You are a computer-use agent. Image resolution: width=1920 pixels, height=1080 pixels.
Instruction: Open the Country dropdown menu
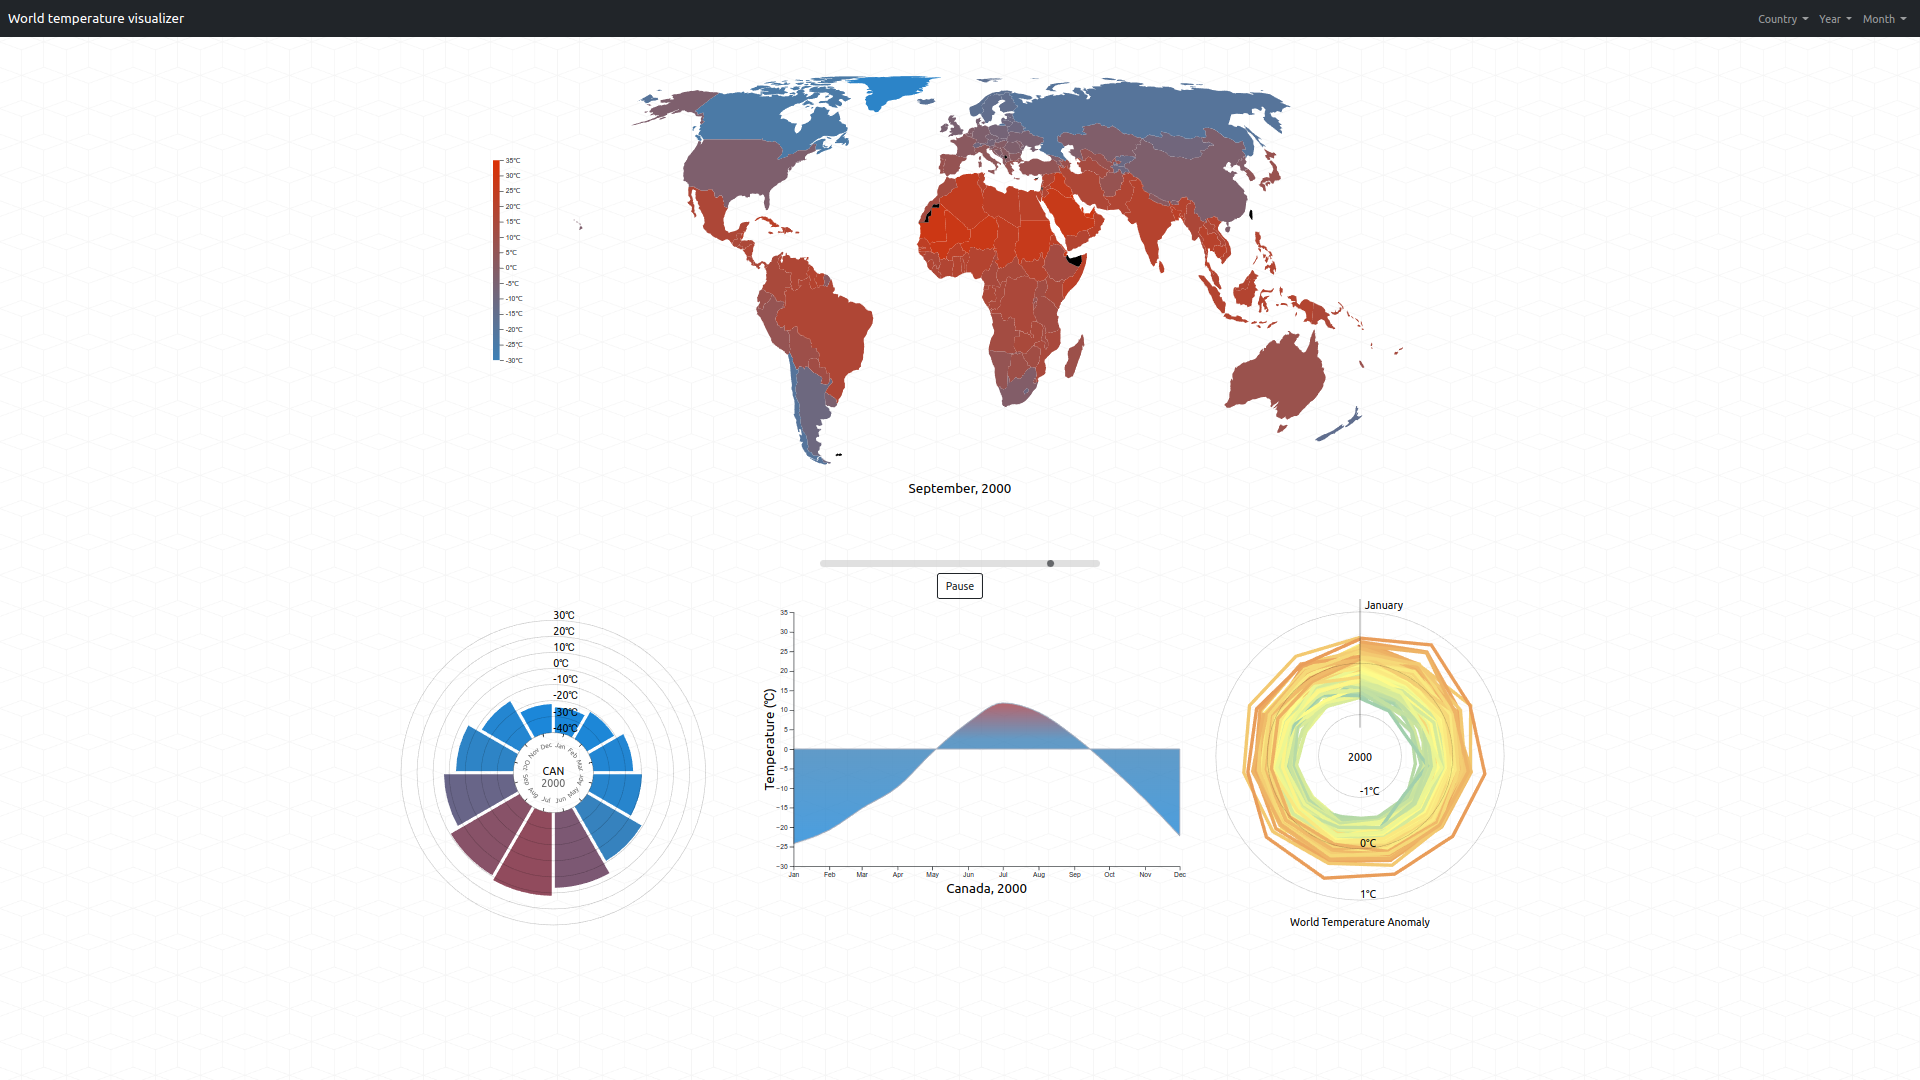(1782, 19)
